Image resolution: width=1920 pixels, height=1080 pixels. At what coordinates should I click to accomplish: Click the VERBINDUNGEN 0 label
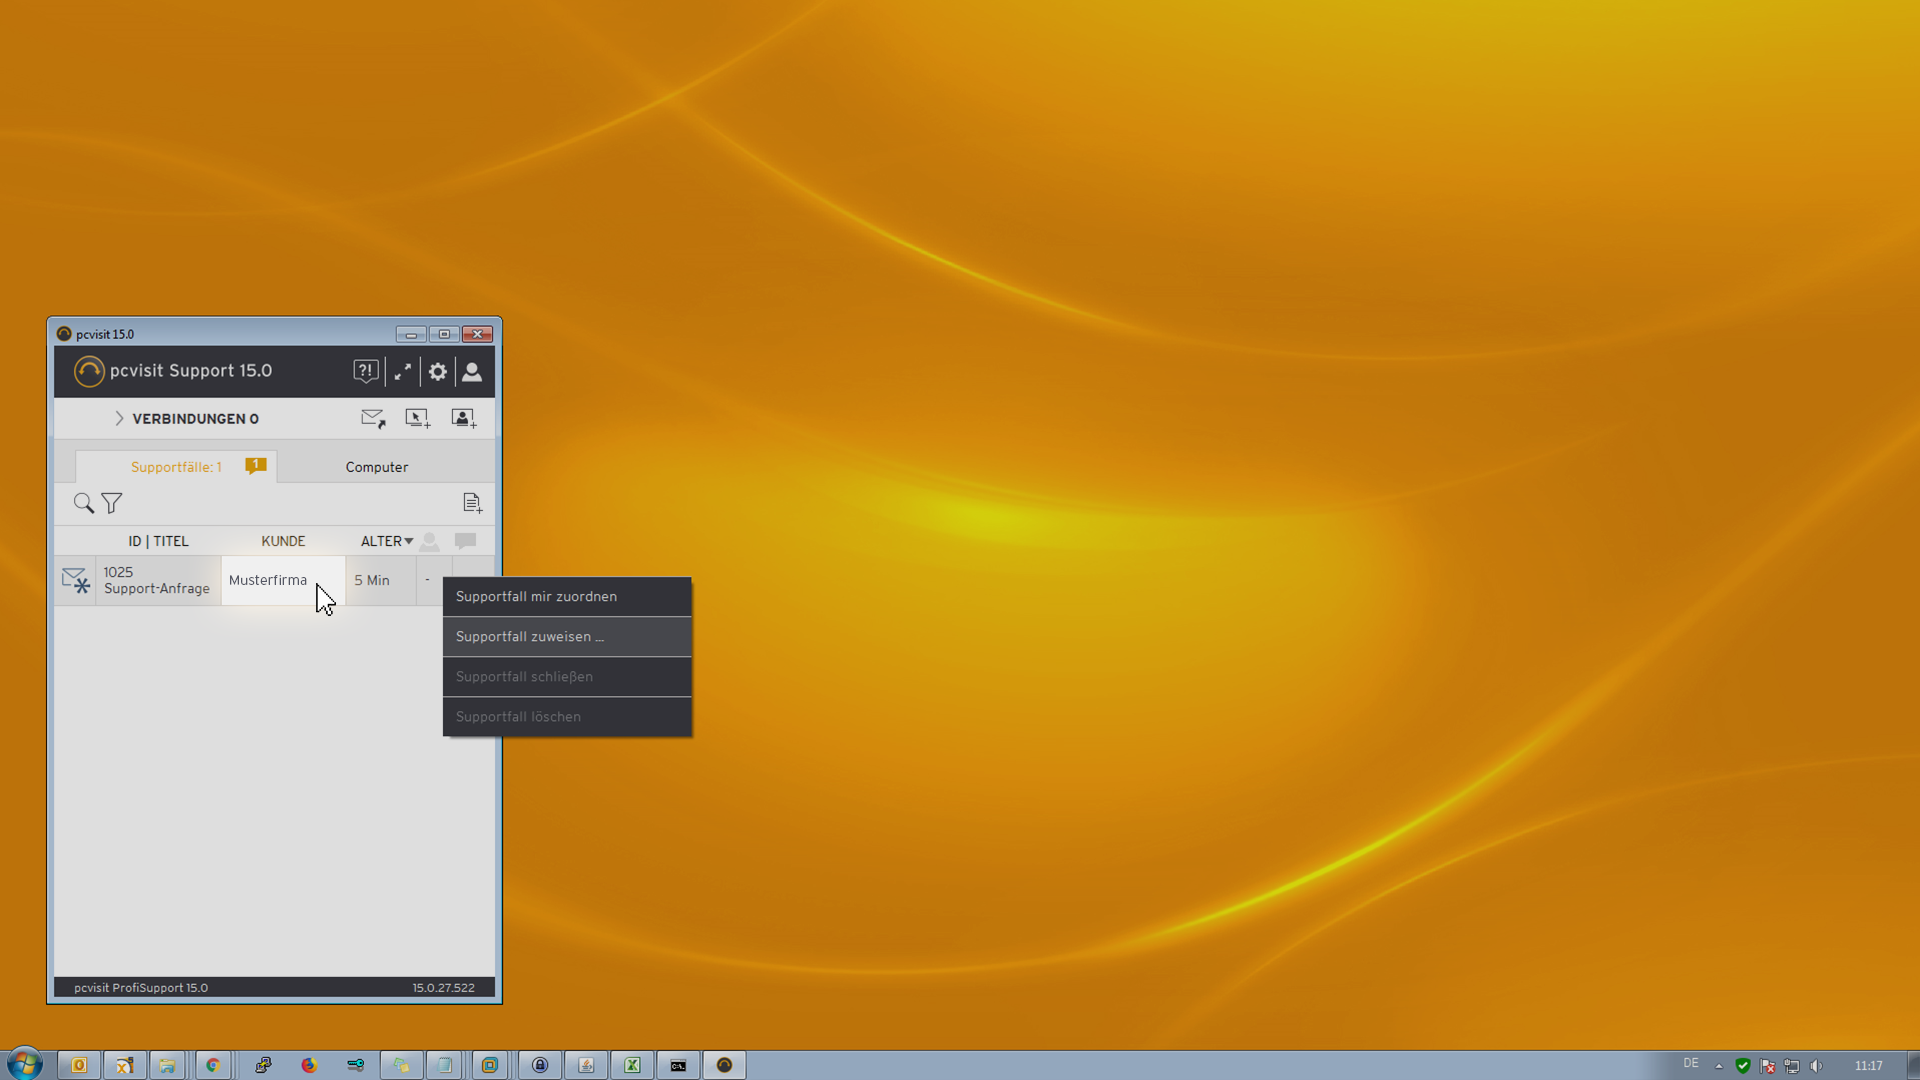coord(195,419)
